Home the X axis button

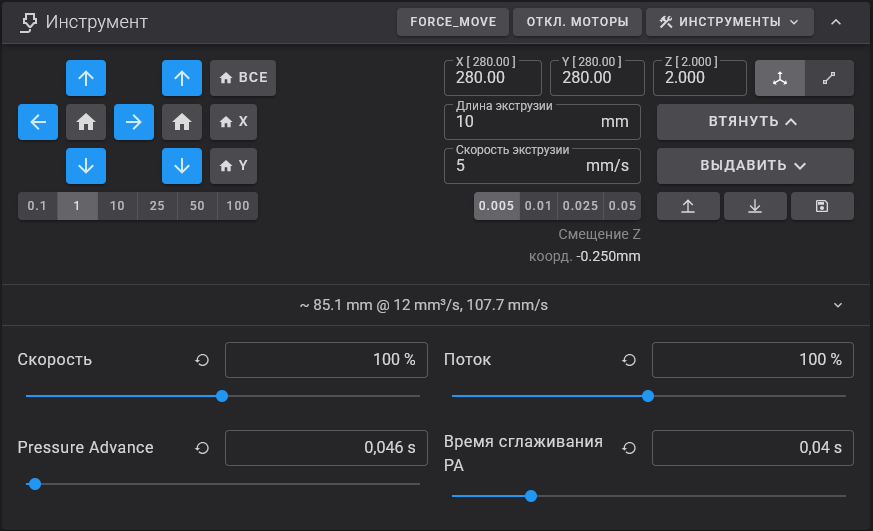pyautogui.click(x=233, y=122)
